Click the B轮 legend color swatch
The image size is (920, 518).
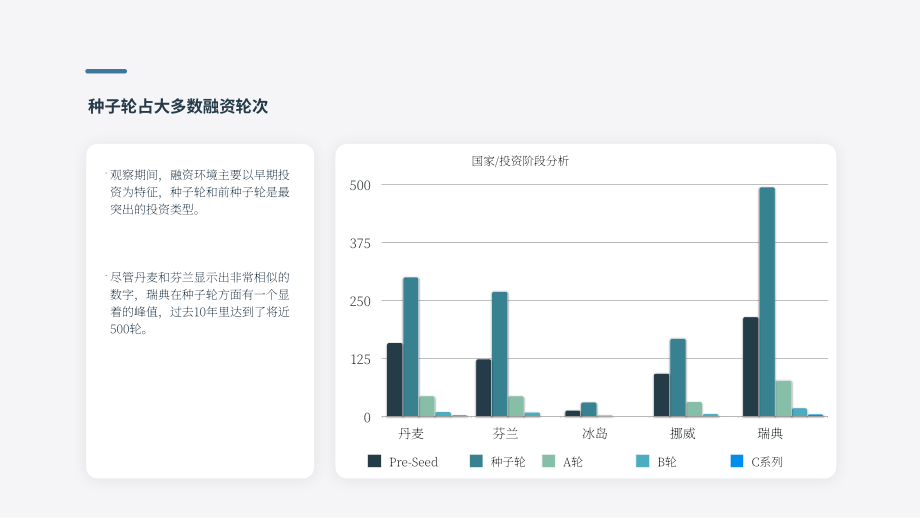pos(642,461)
